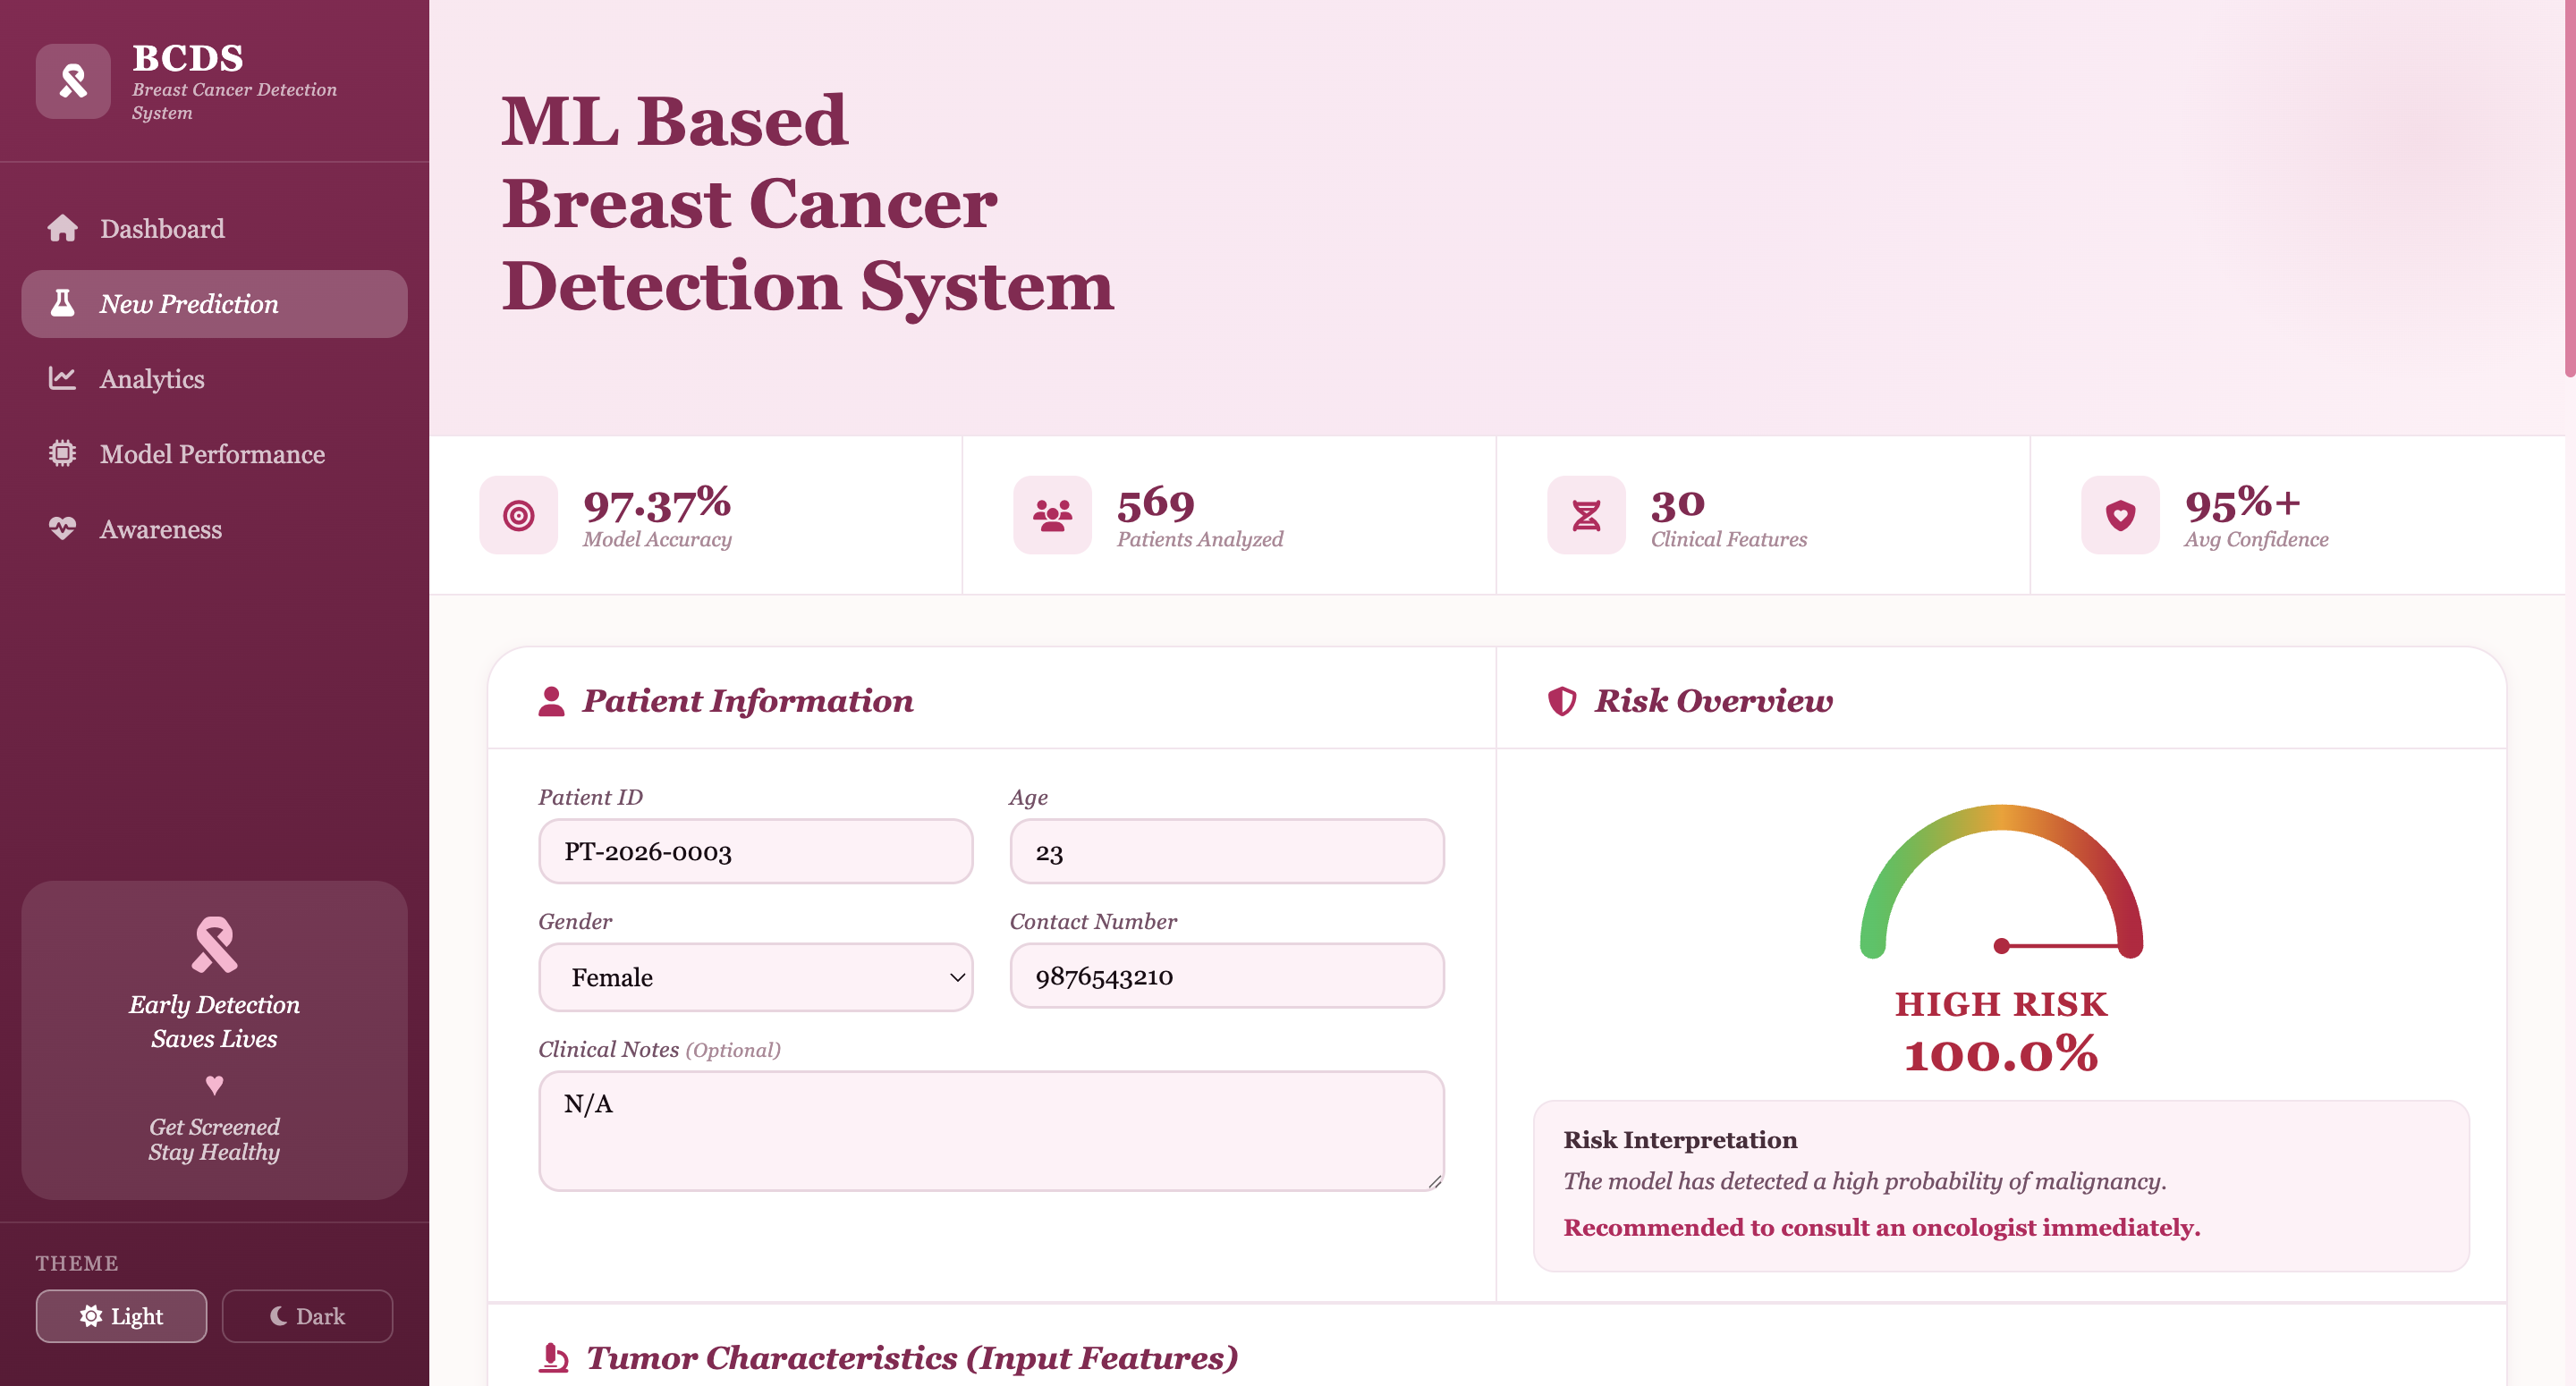Click the Analytics chart icon
This screenshot has height=1386, width=2576.
[62, 378]
